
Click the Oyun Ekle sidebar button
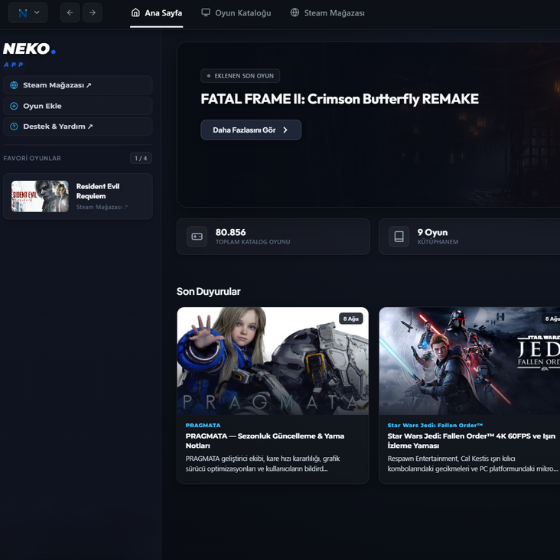78,106
